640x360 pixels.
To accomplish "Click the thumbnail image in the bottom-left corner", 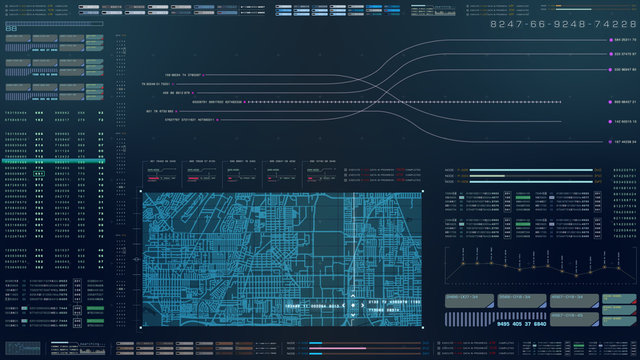I will (x=23, y=348).
